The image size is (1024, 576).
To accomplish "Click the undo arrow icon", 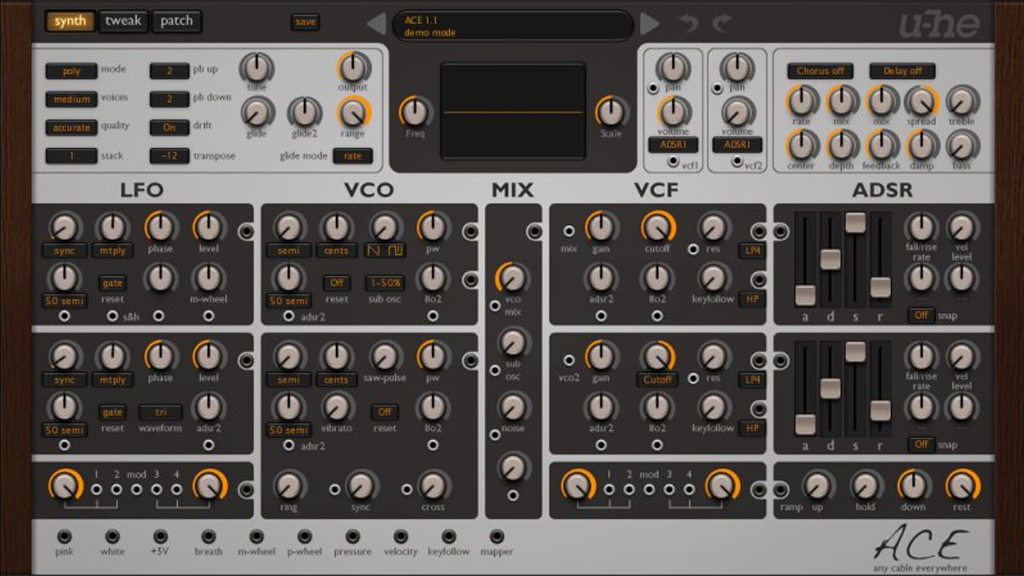I will pyautogui.click(x=688, y=24).
